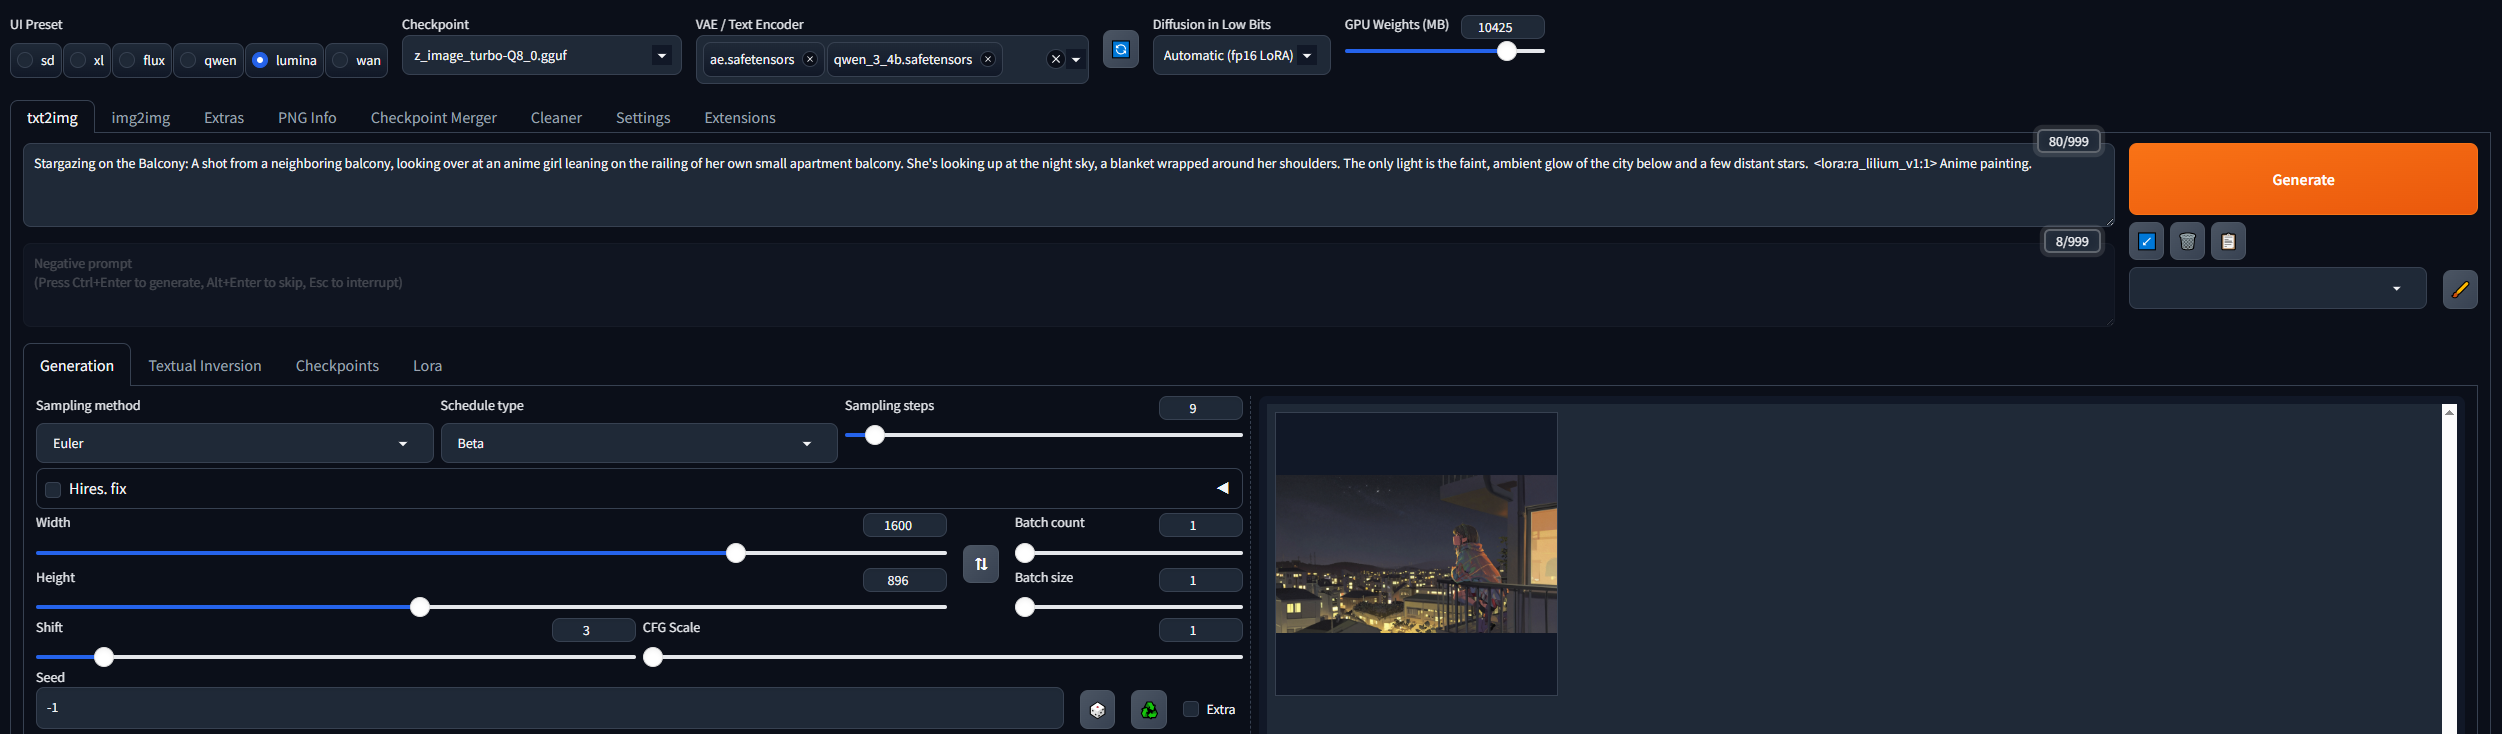Open the Extras tab
Screen dimensions: 2502x734
coord(224,117)
